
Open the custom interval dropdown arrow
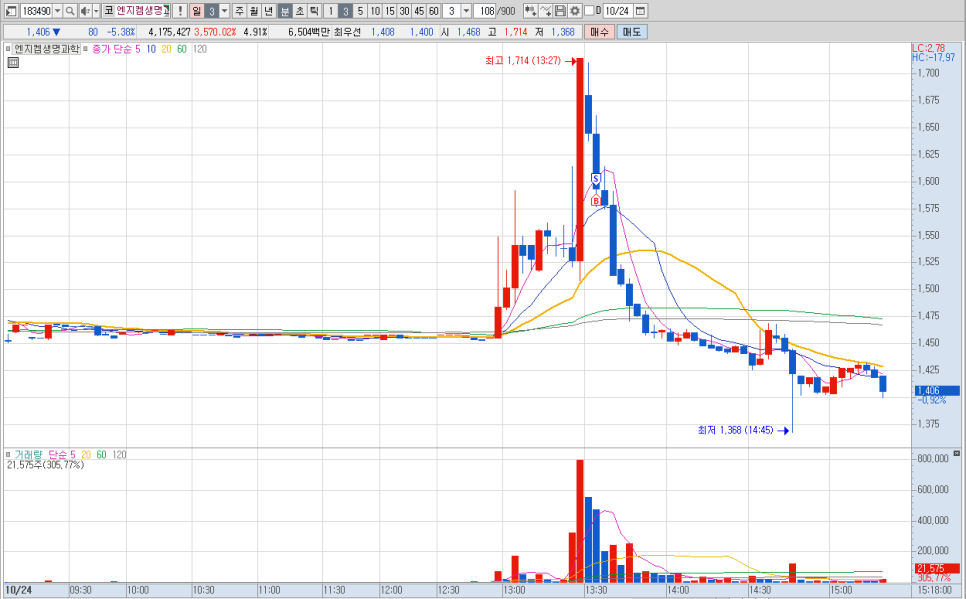point(466,11)
